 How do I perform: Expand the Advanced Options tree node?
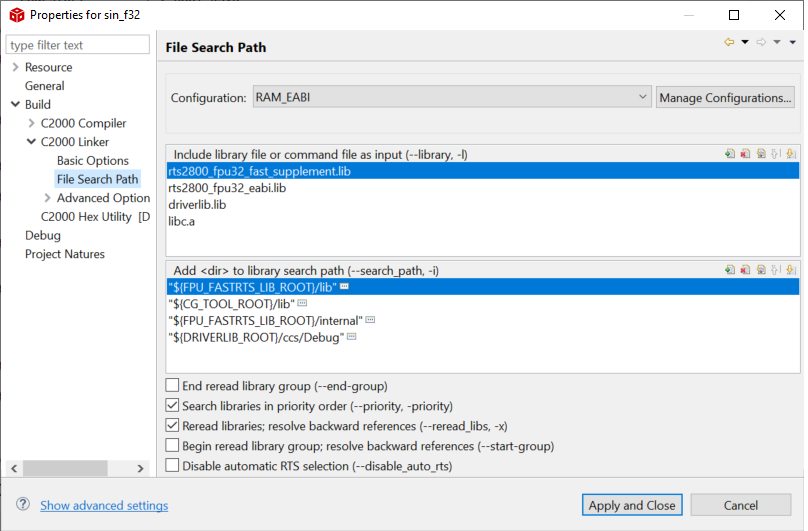point(46,198)
